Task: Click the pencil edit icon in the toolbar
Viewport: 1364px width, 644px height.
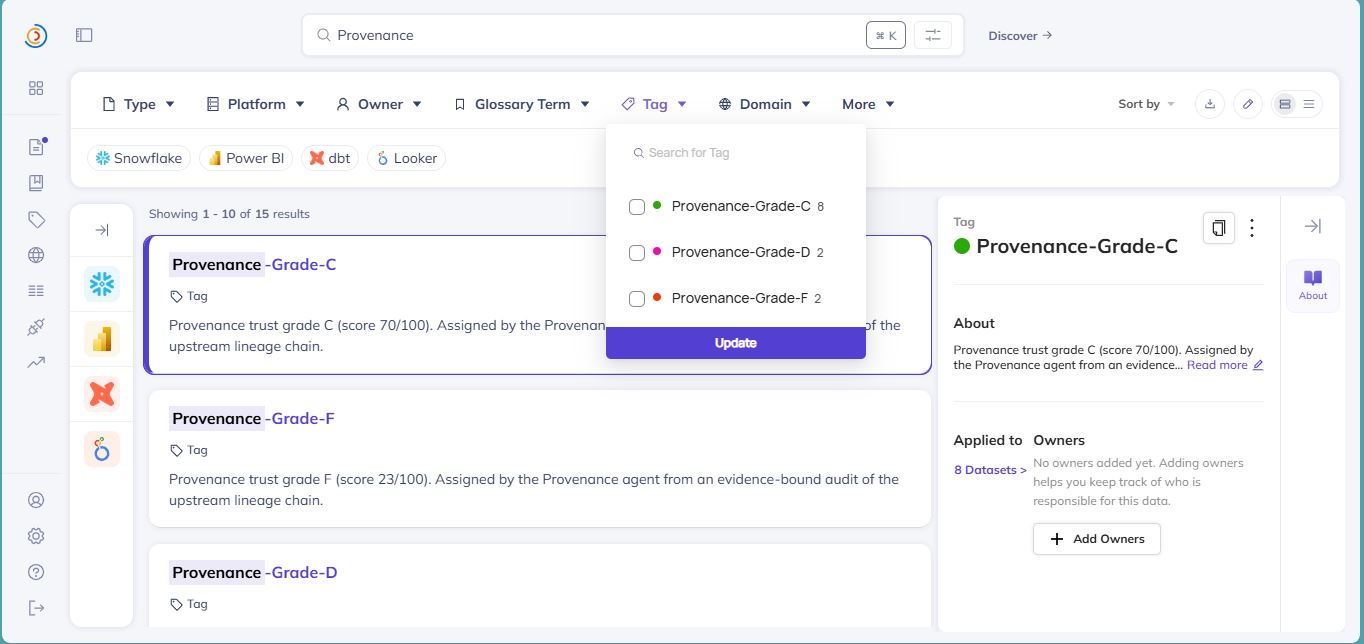Action: click(1247, 104)
